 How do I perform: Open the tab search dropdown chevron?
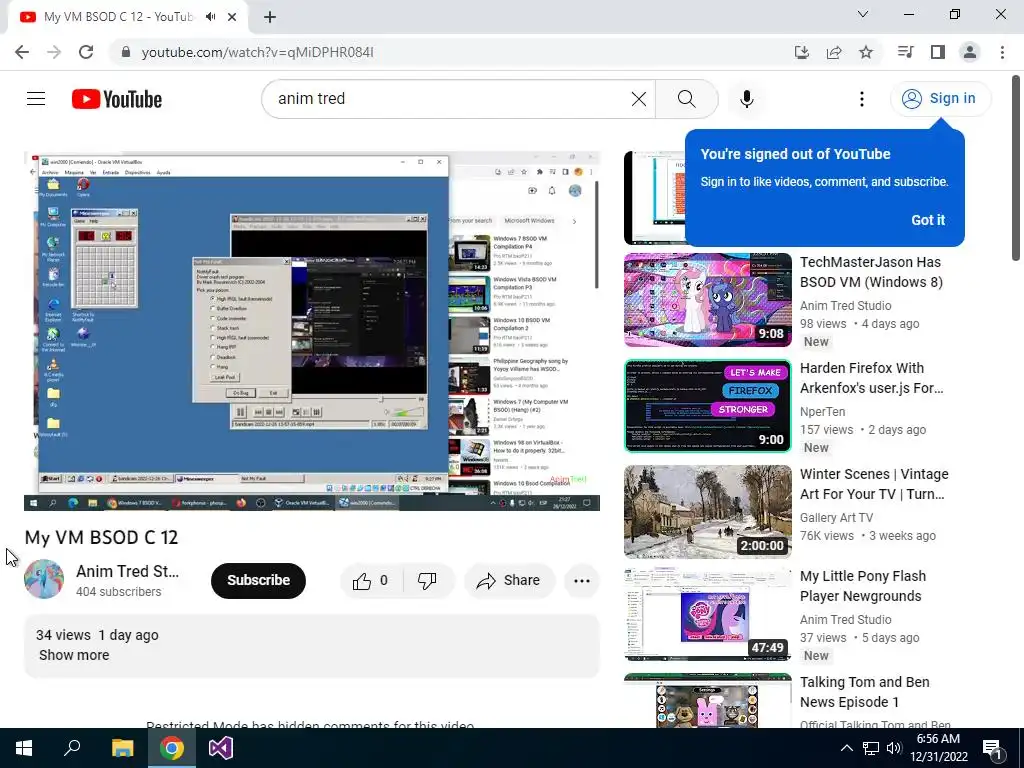pos(863,14)
